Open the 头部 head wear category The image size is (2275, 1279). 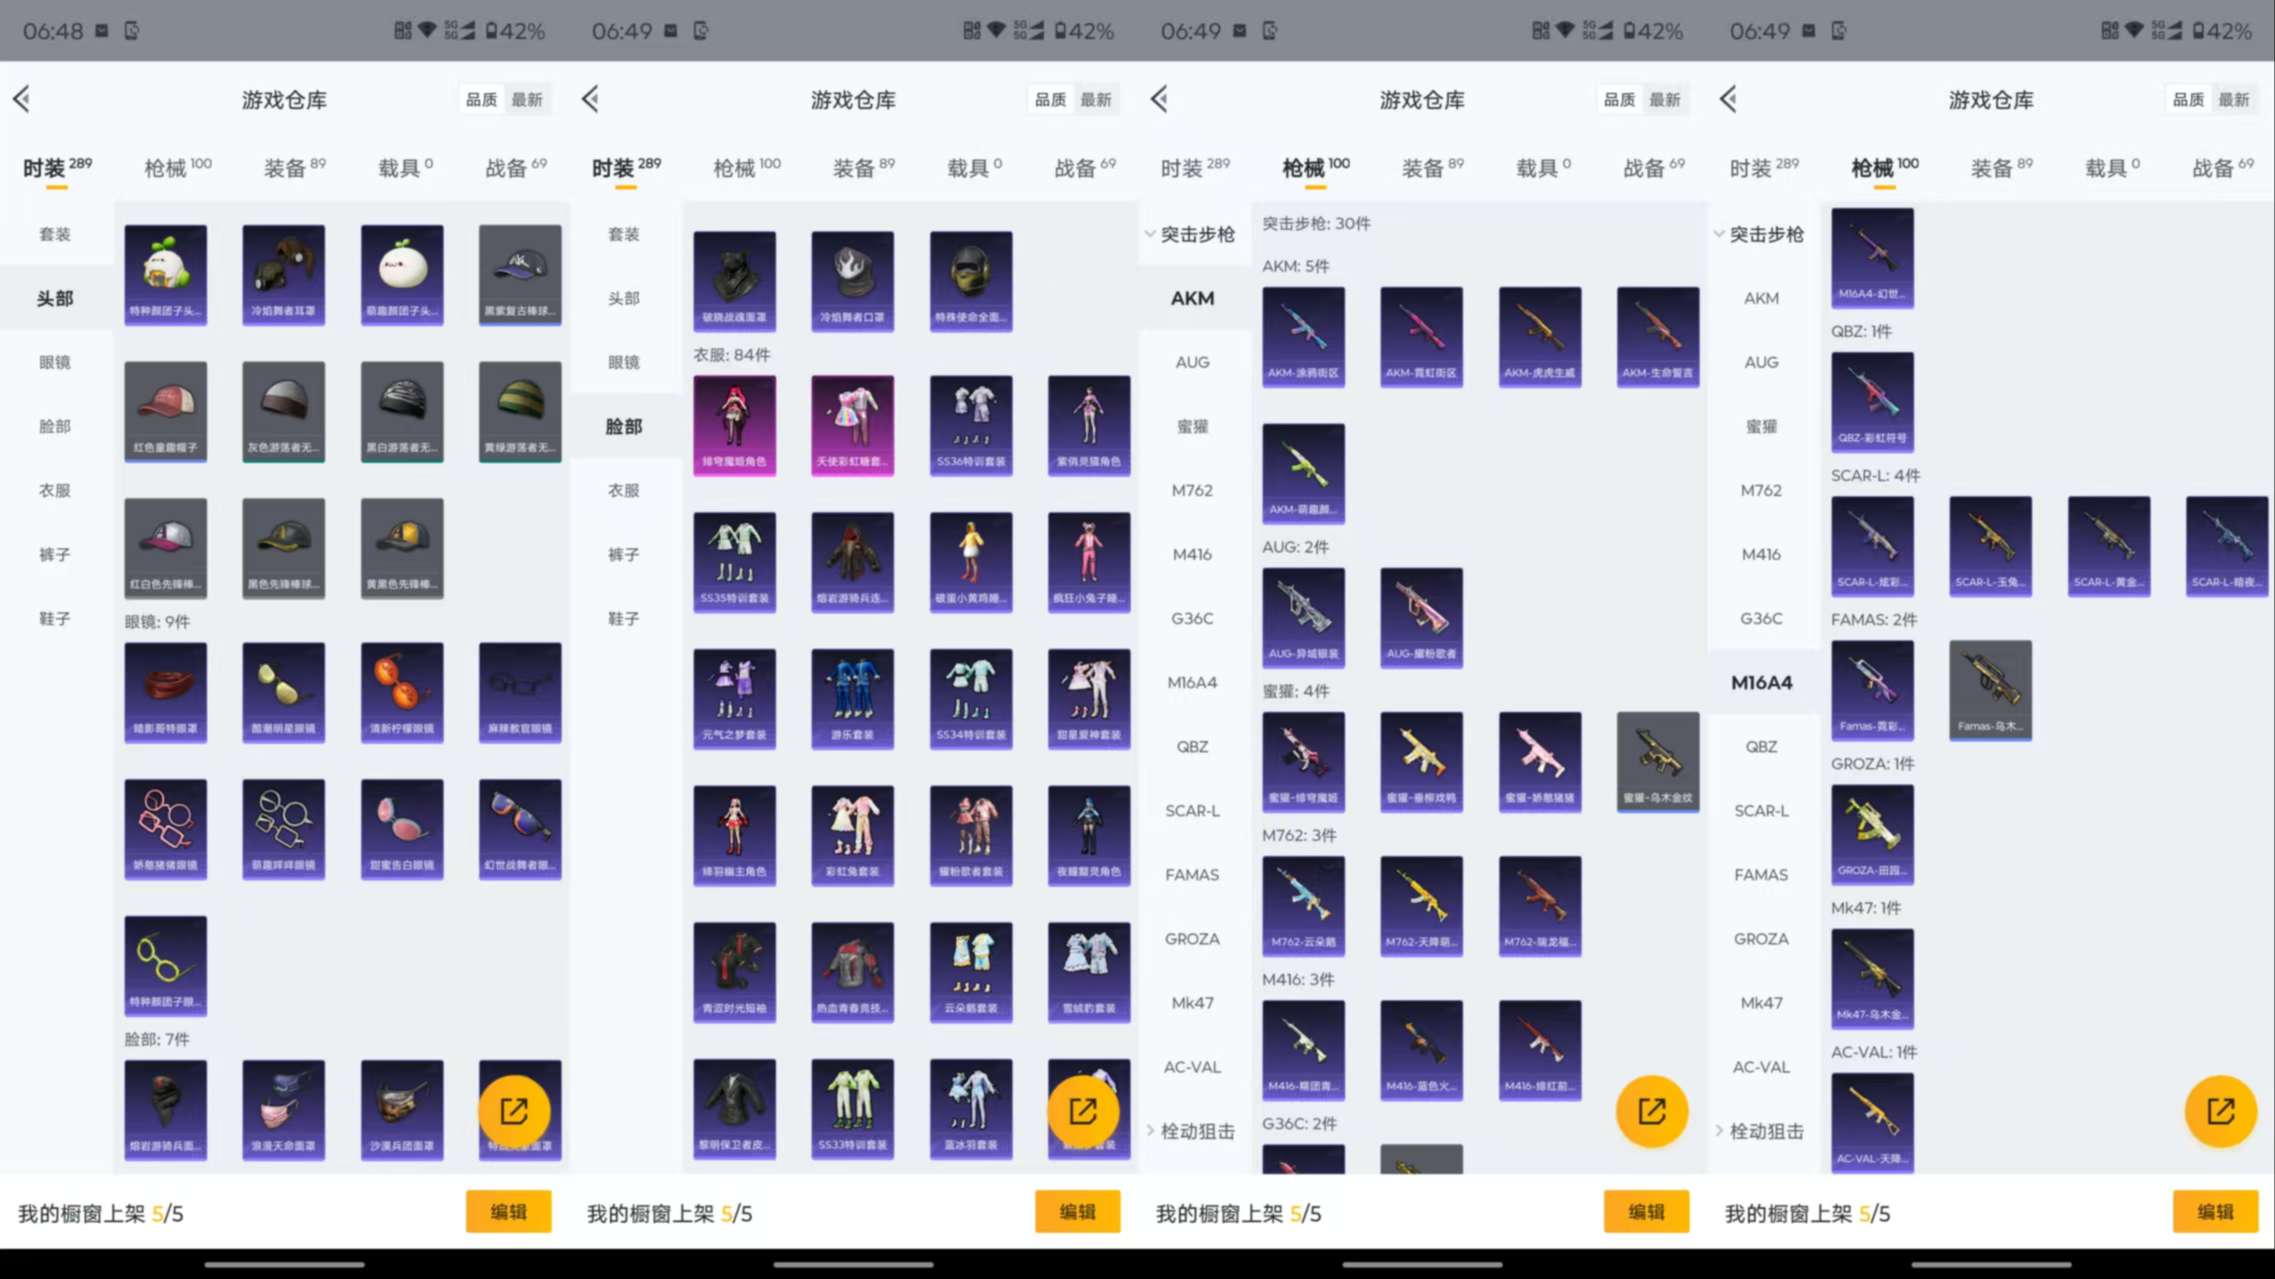(x=55, y=297)
